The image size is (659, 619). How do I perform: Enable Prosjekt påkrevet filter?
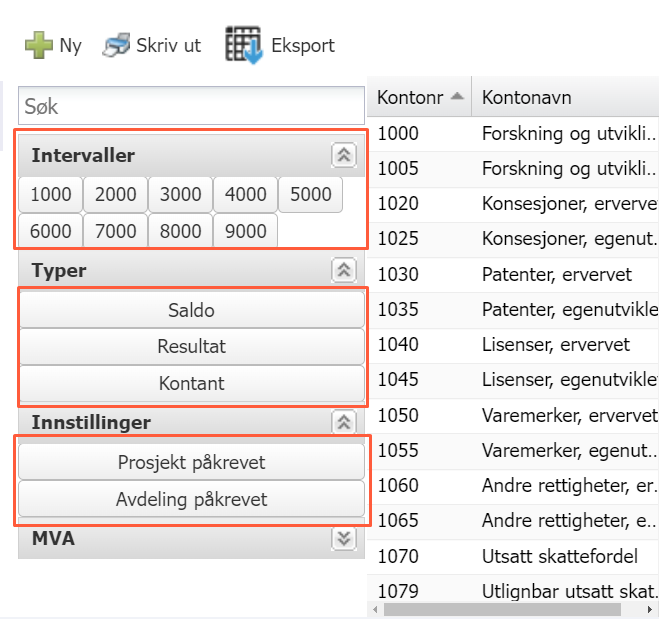tap(191, 462)
